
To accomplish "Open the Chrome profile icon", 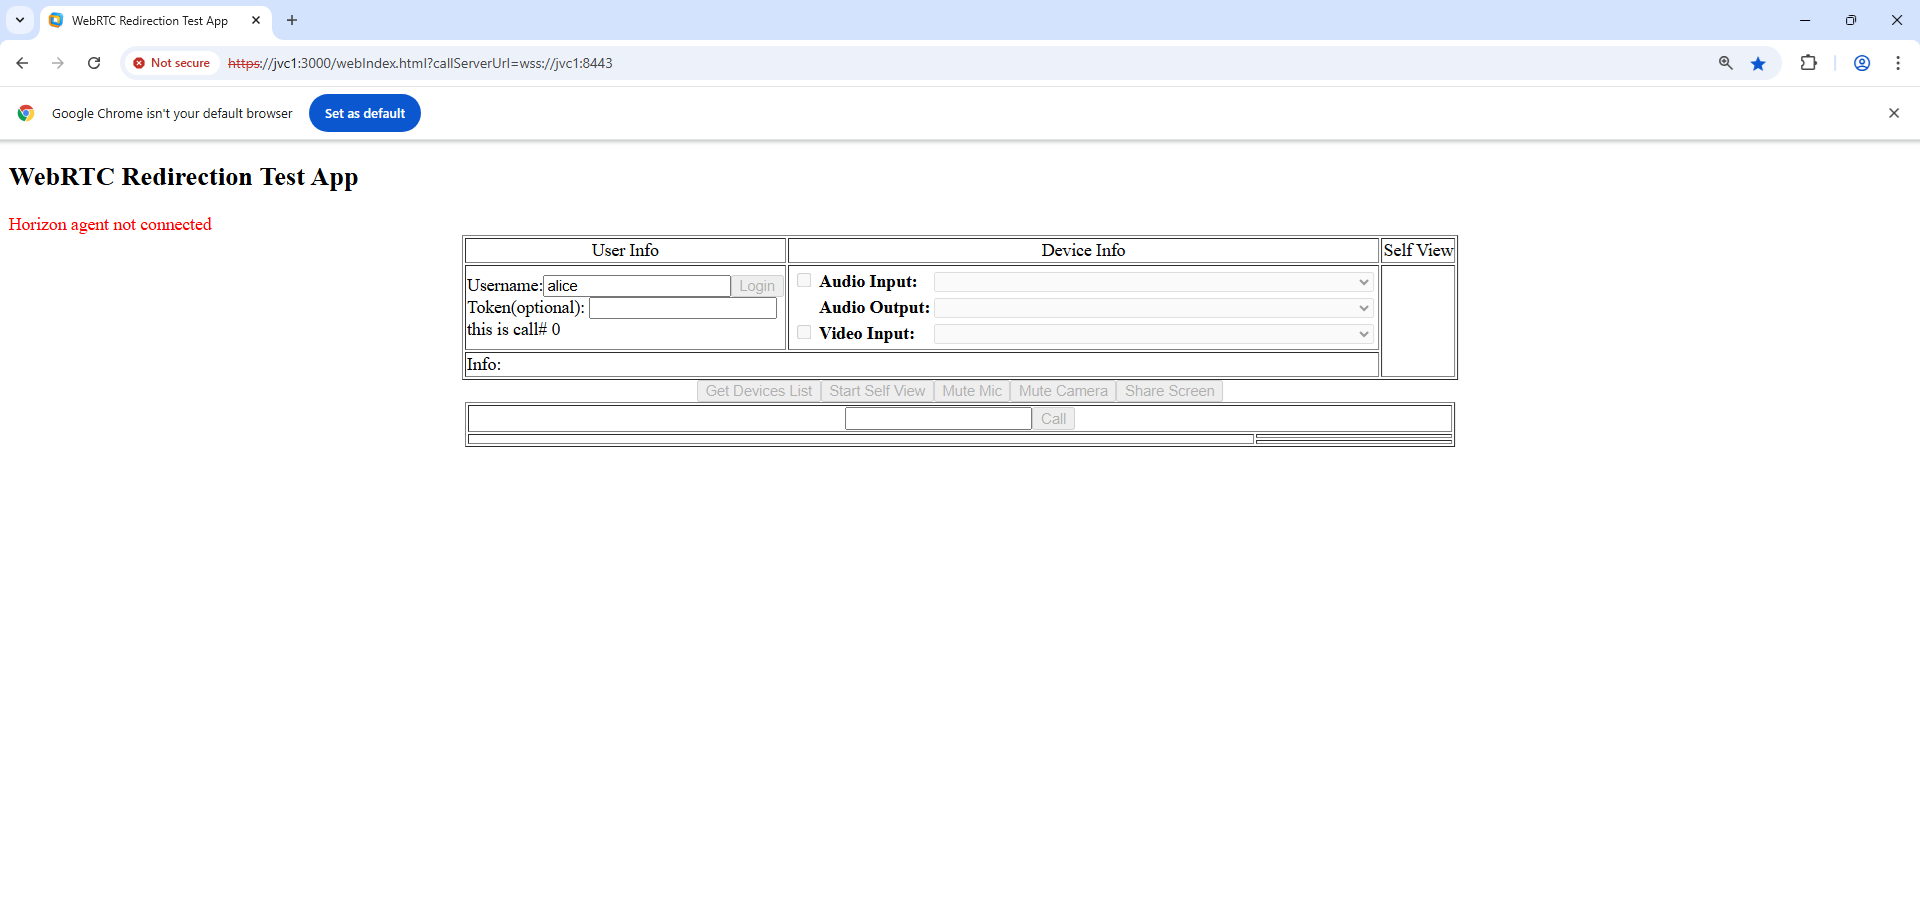I will pyautogui.click(x=1862, y=63).
